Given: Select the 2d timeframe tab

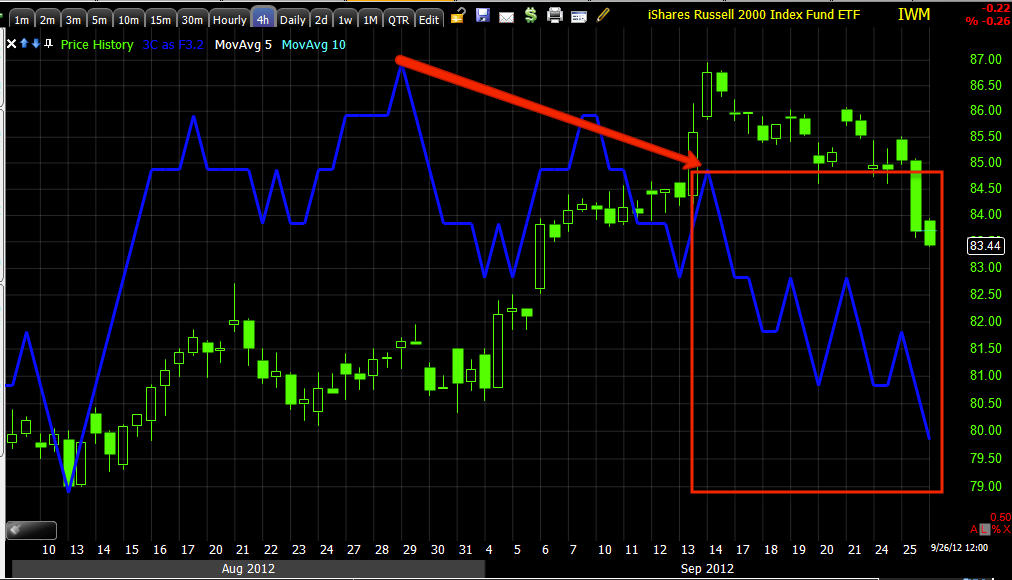Looking at the screenshot, I should pos(321,20).
